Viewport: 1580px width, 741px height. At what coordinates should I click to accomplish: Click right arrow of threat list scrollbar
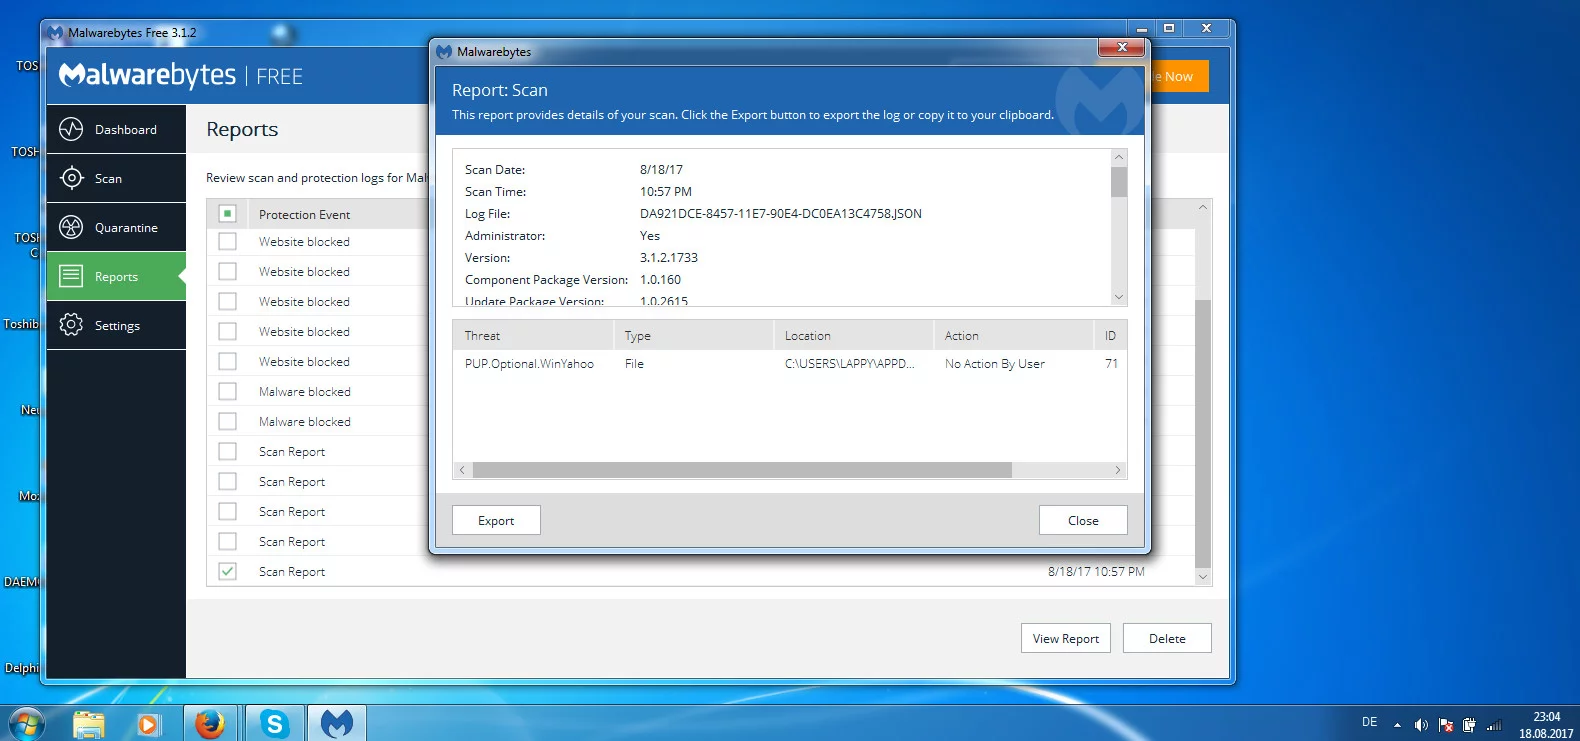point(1117,470)
